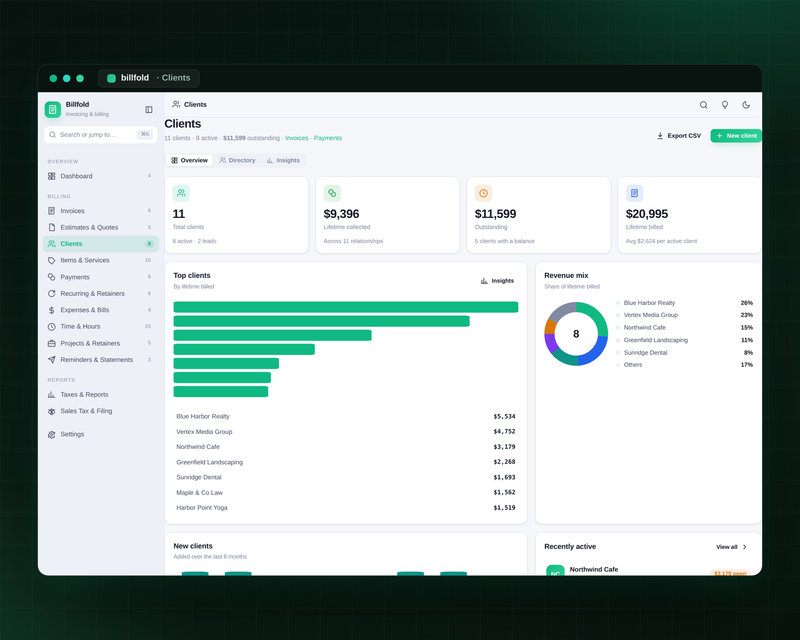Click the Billfold logo icon
This screenshot has height=640, width=800.
[x=53, y=109]
